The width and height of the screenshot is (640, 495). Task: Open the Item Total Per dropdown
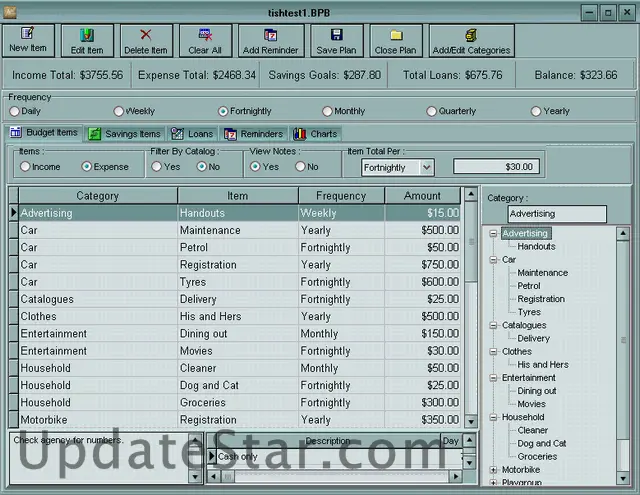click(427, 167)
